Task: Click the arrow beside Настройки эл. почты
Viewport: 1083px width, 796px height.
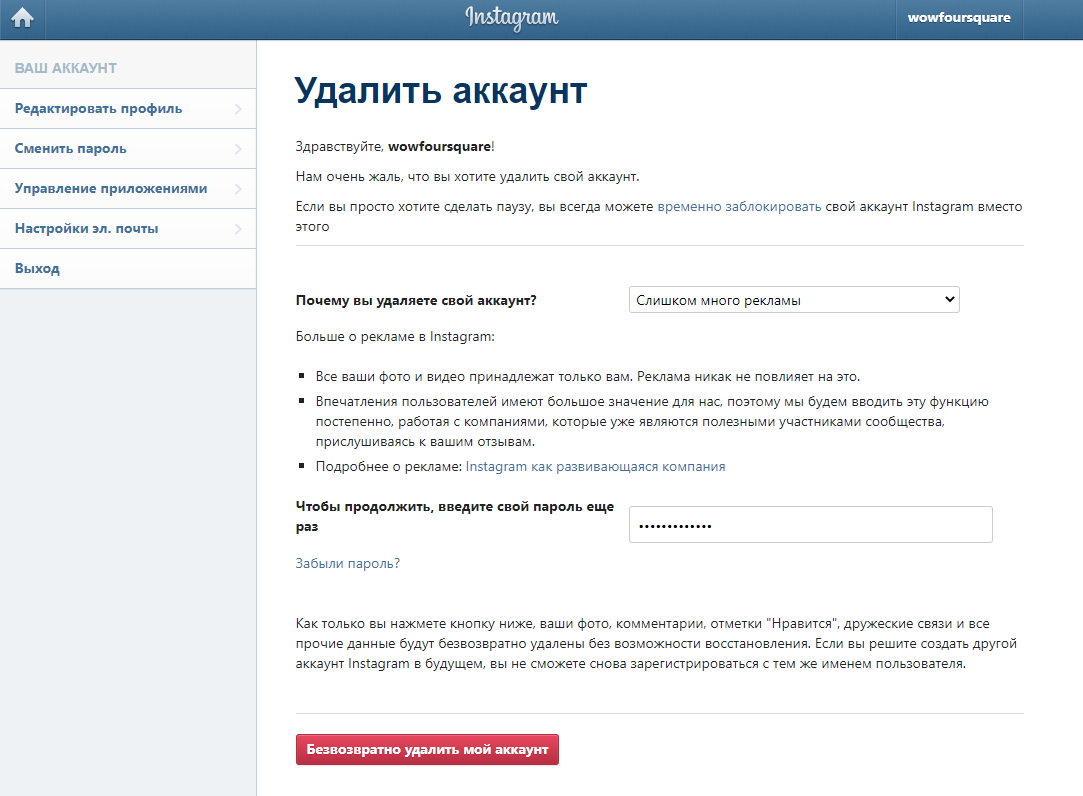Action: (x=238, y=229)
